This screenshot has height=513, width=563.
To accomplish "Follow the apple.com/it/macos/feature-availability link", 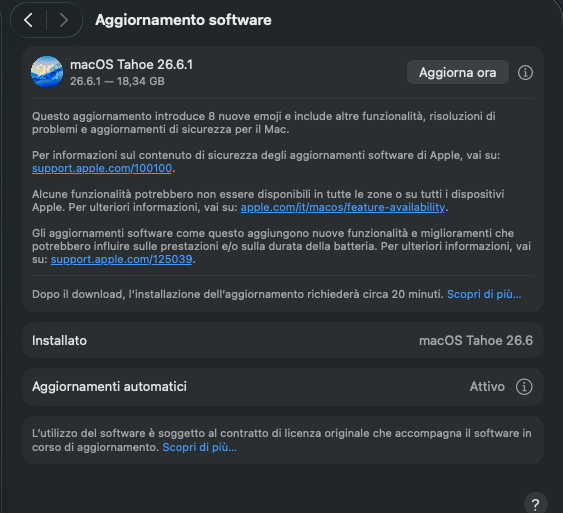I will [343, 207].
